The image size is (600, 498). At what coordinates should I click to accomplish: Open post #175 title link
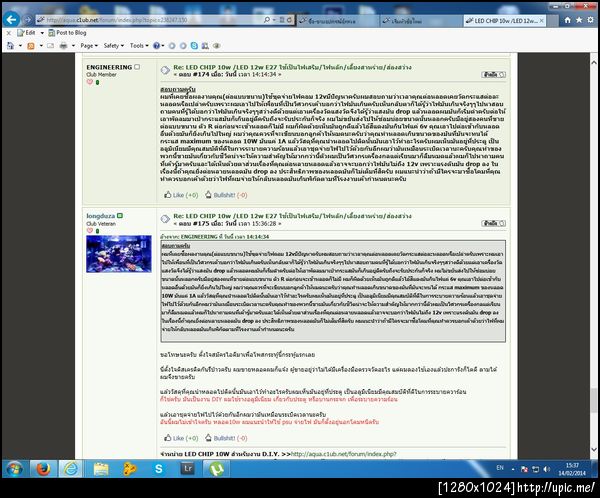[292, 216]
